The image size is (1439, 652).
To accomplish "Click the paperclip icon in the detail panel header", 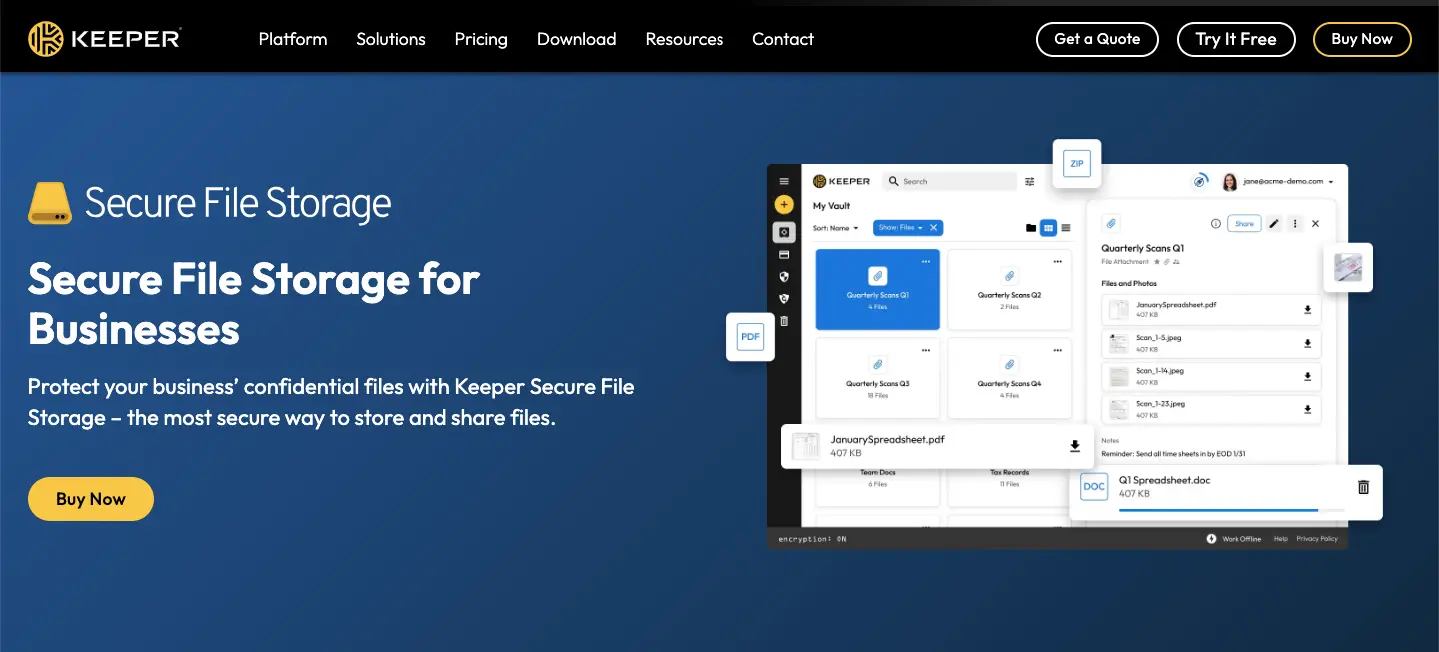I will 1112,224.
